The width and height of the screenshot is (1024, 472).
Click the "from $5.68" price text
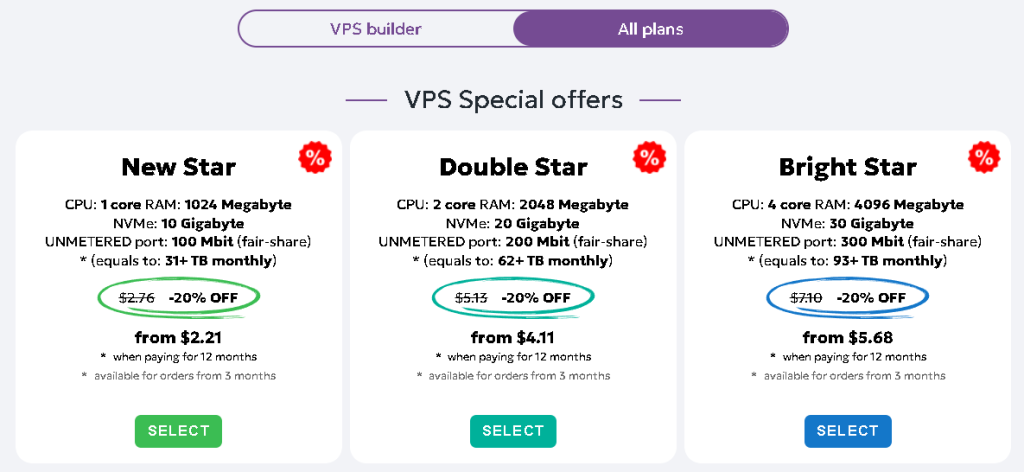tap(847, 337)
